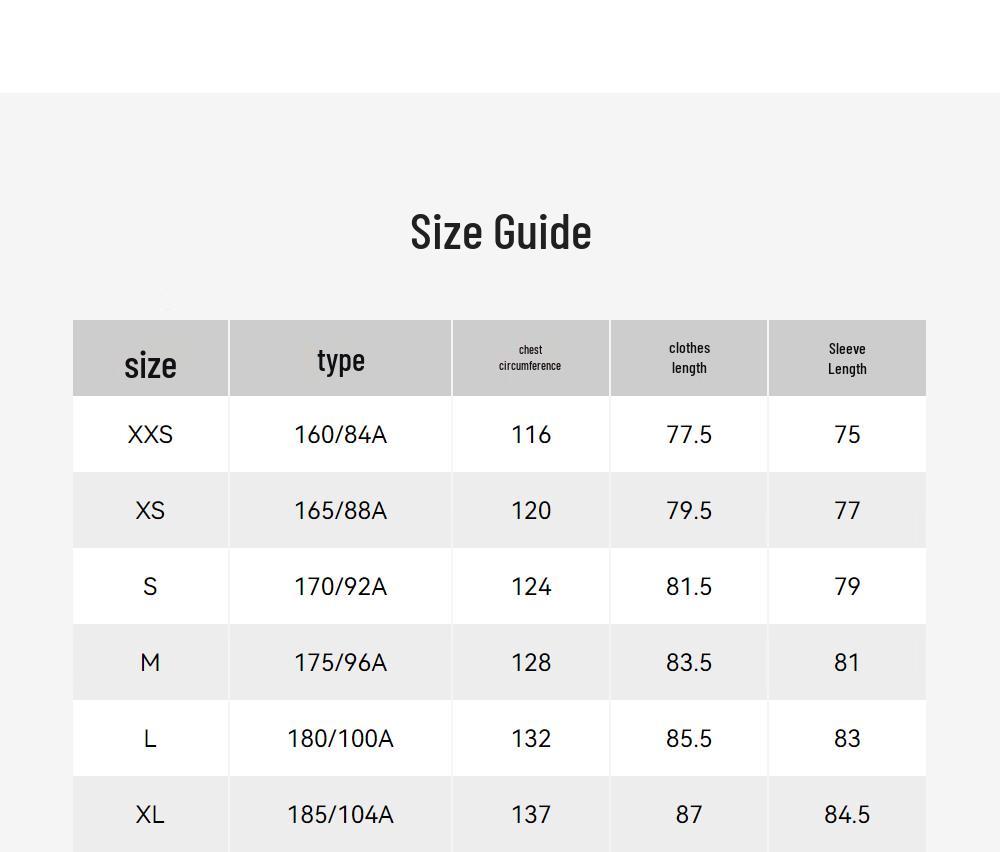Click the 175/96A type cell
The image size is (1000, 852).
(341, 663)
